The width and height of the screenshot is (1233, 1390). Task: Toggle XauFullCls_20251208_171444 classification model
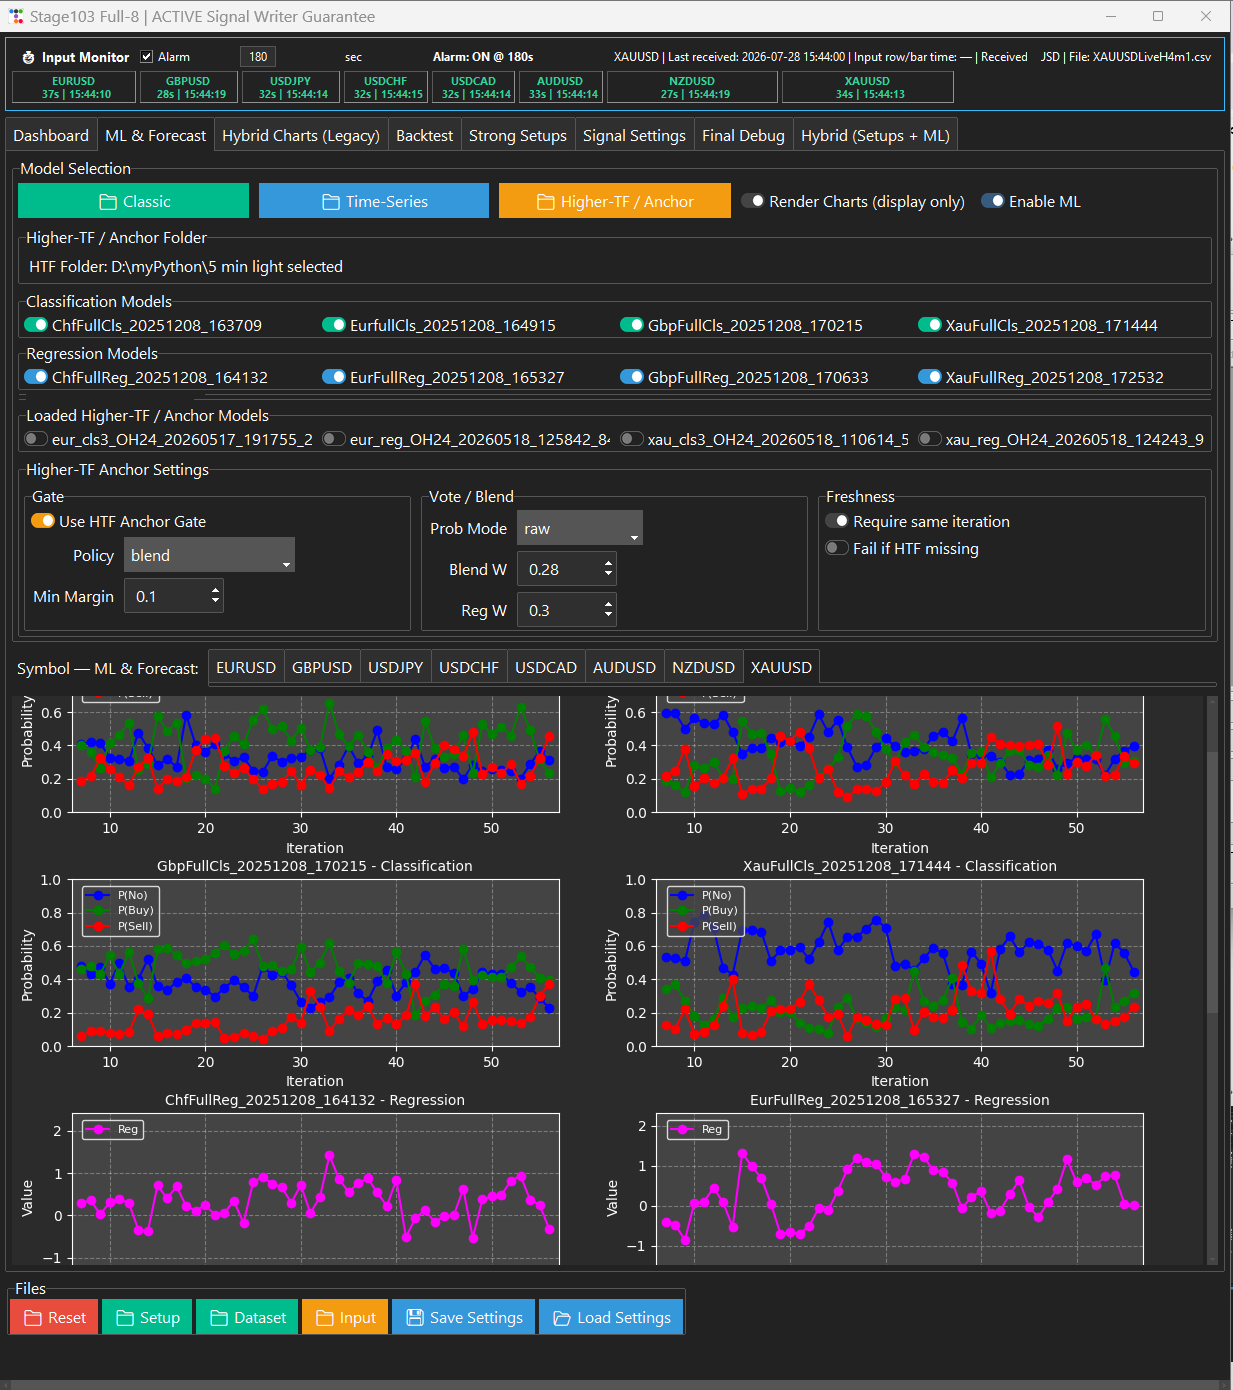coord(930,325)
